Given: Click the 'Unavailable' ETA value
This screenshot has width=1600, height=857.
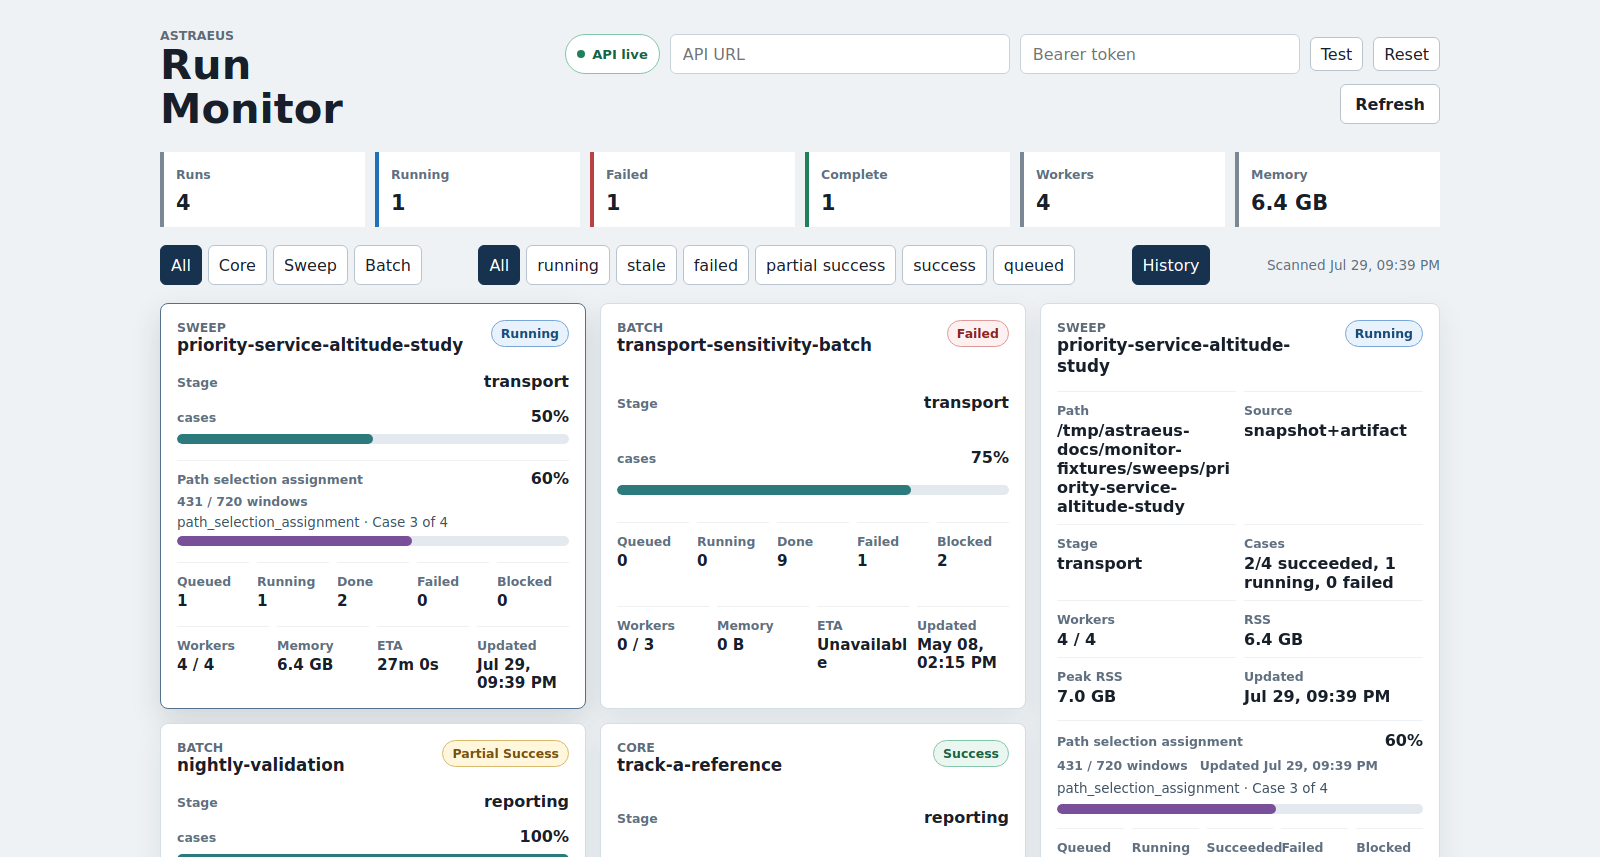Looking at the screenshot, I should [x=862, y=653].
